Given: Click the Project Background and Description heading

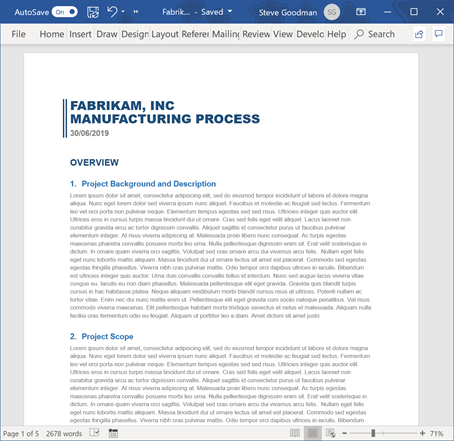Looking at the screenshot, I should tap(149, 184).
